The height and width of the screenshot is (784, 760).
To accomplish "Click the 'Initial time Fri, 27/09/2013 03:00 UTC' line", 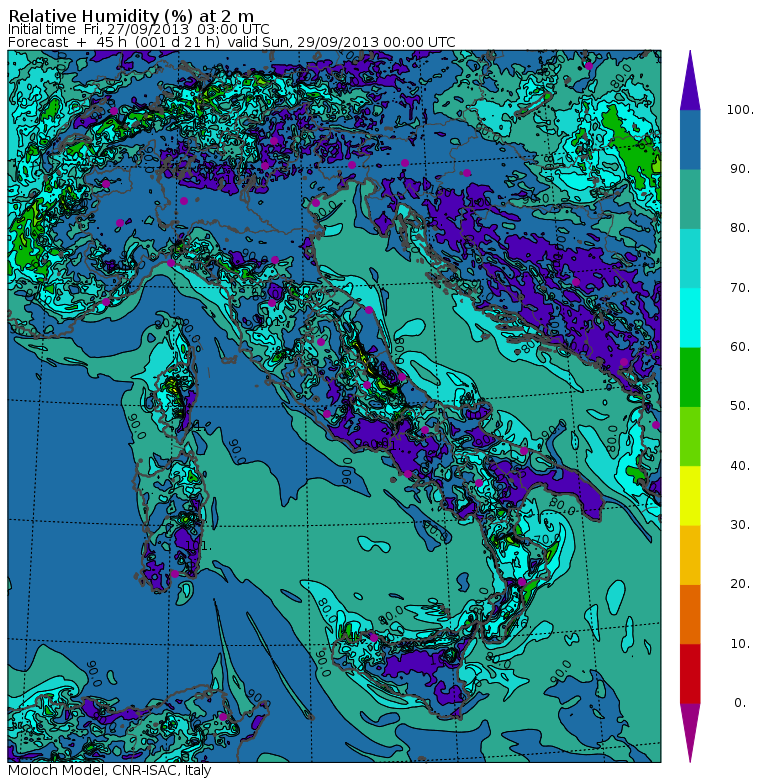I will (x=138, y=30).
